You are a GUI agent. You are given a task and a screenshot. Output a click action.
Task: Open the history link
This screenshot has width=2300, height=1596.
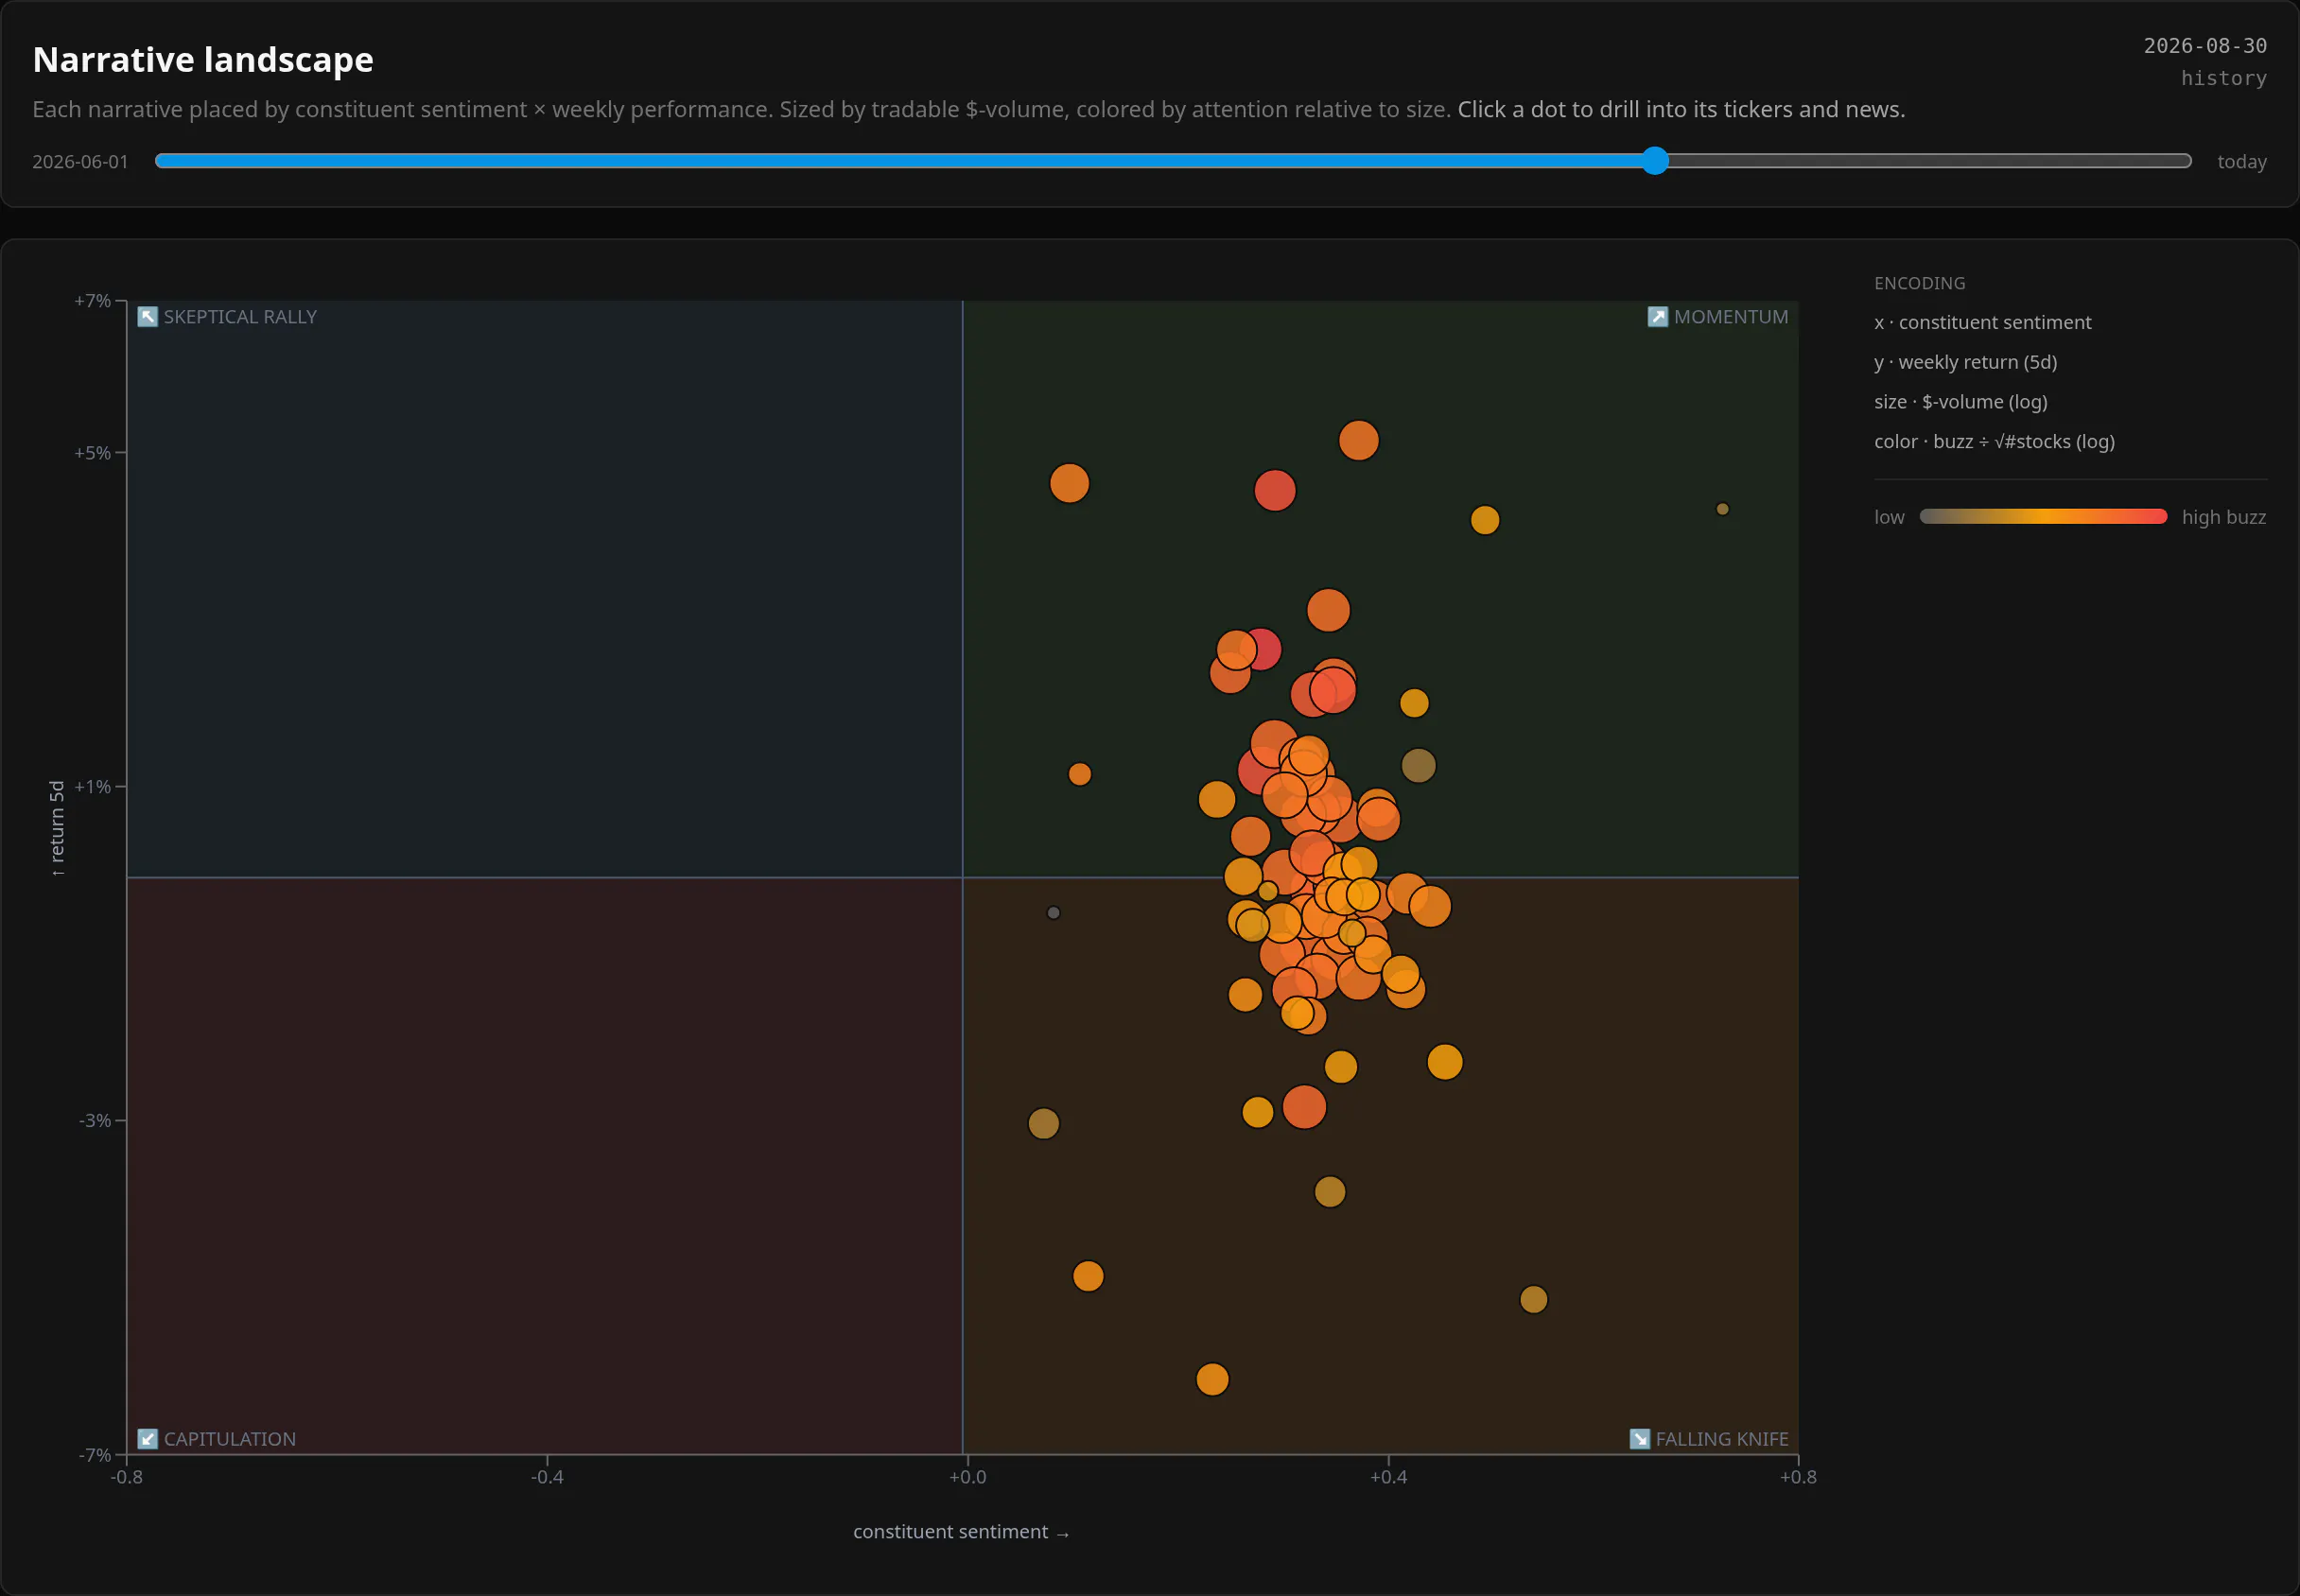[x=2223, y=78]
